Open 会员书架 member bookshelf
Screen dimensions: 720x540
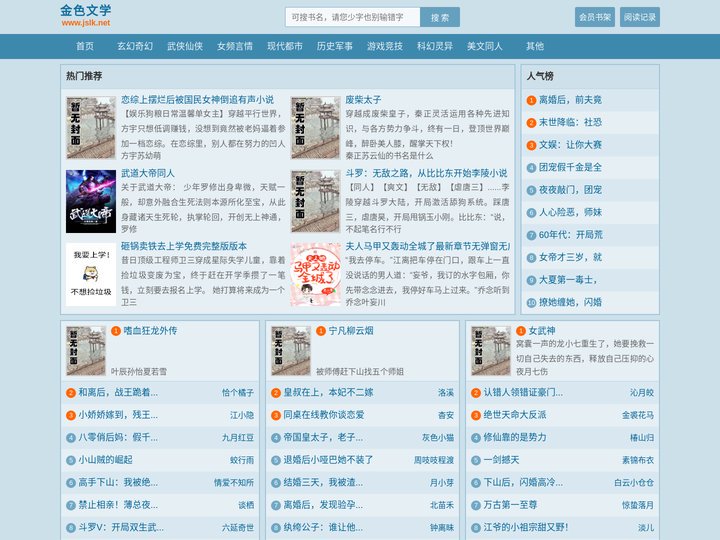[595, 17]
